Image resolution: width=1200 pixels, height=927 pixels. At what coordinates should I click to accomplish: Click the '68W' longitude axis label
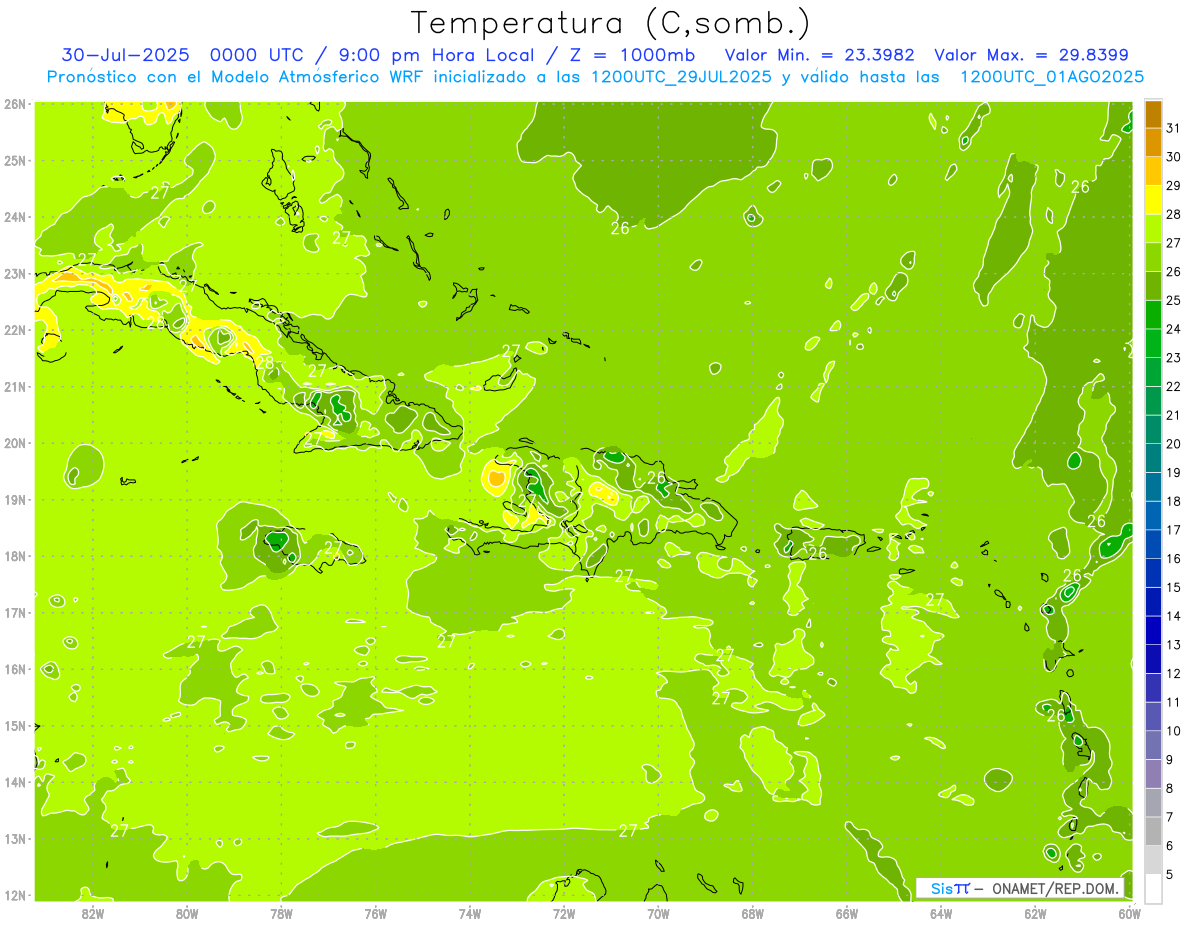click(x=753, y=913)
